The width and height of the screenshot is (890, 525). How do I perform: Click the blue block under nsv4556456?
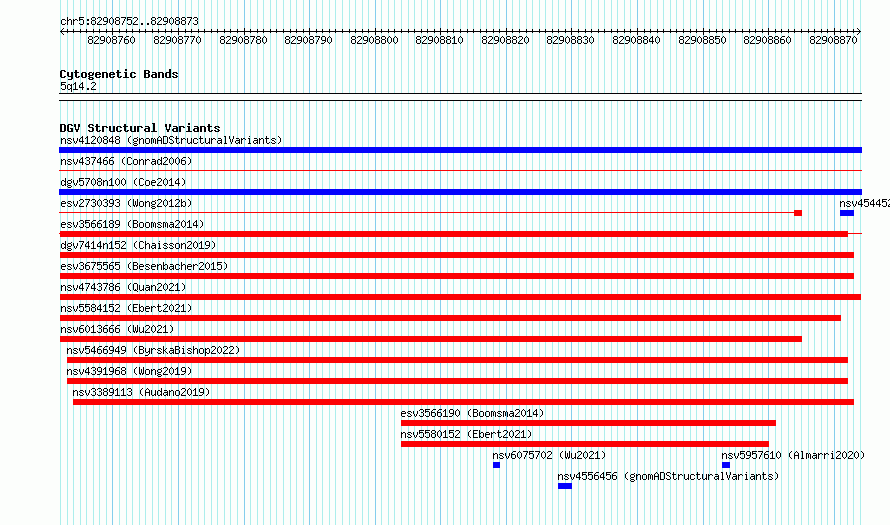click(x=565, y=486)
